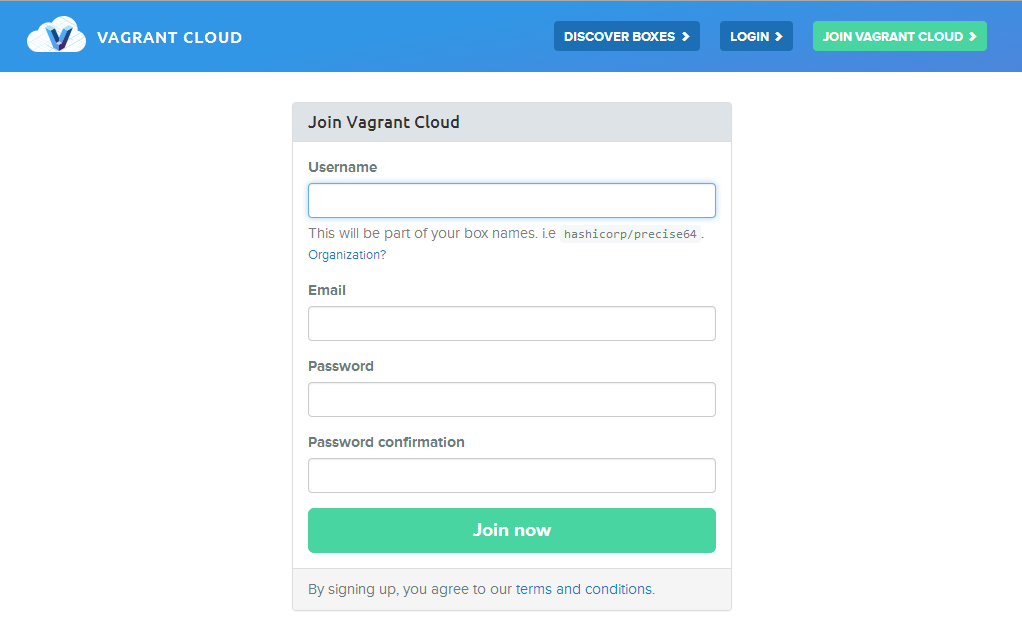This screenshot has width=1022, height=617.
Task: Click the Vagrant Cloud cloud logo icon
Action: tap(56, 36)
